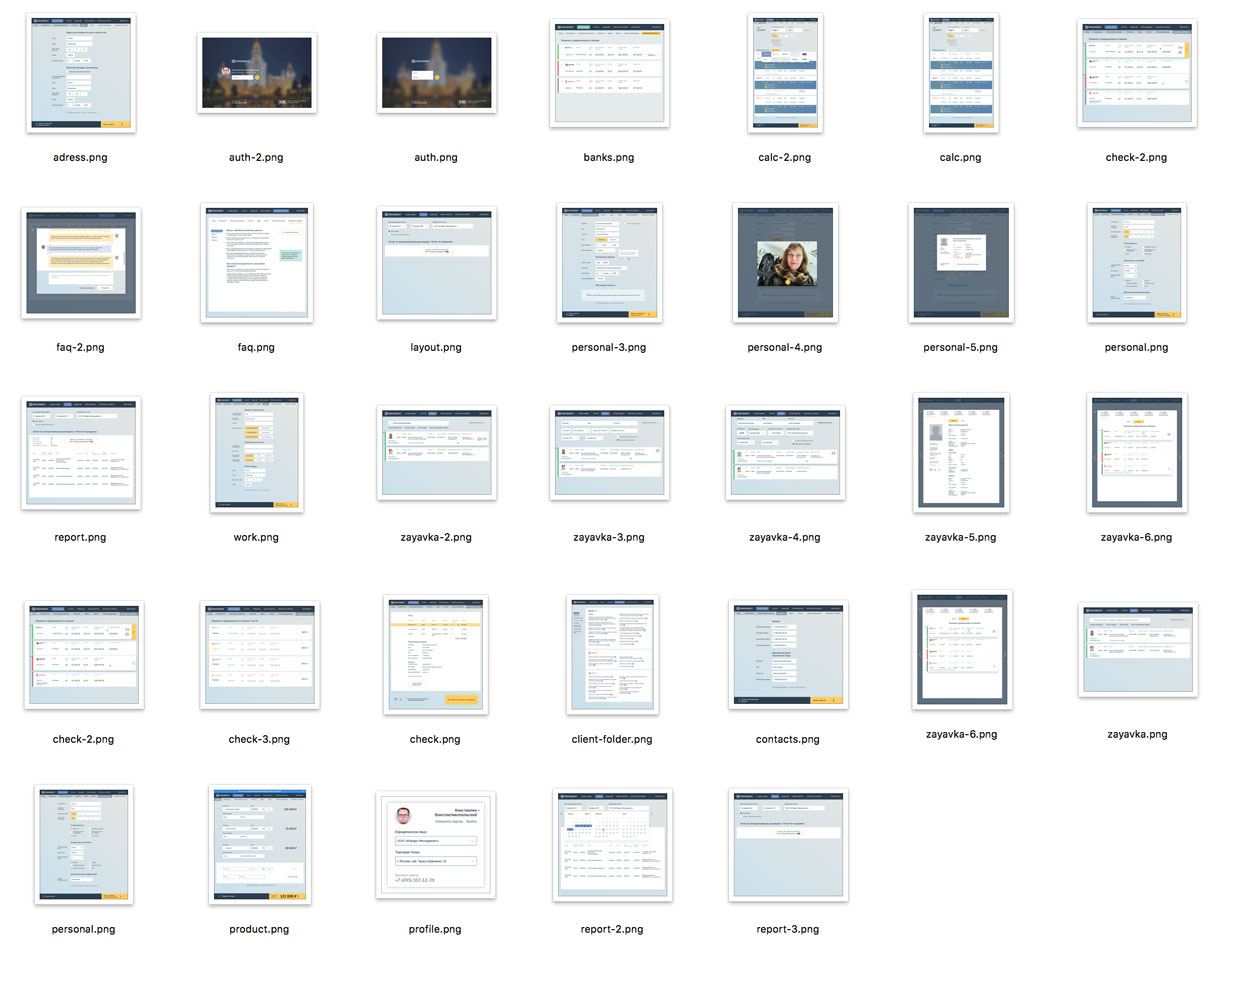Select the zayavka-3.png thumbnail

(x=609, y=453)
